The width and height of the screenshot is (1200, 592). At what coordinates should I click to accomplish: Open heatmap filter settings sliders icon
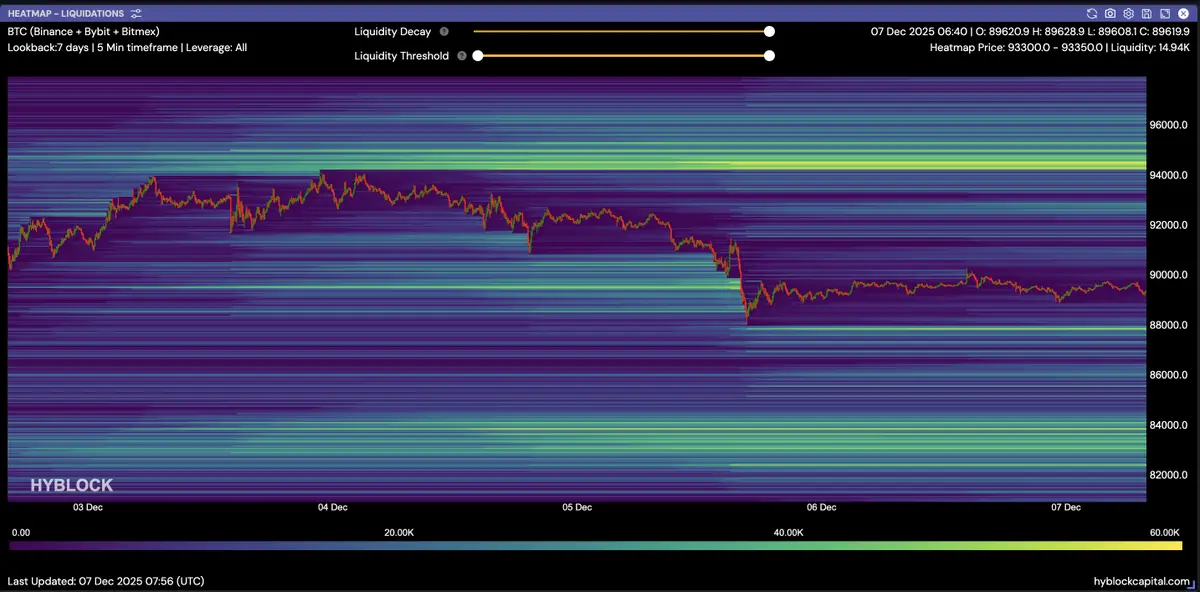pyautogui.click(x=137, y=14)
